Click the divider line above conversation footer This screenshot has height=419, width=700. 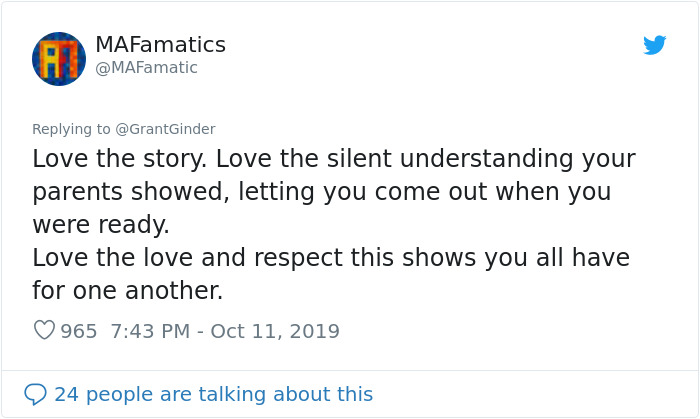point(350,371)
